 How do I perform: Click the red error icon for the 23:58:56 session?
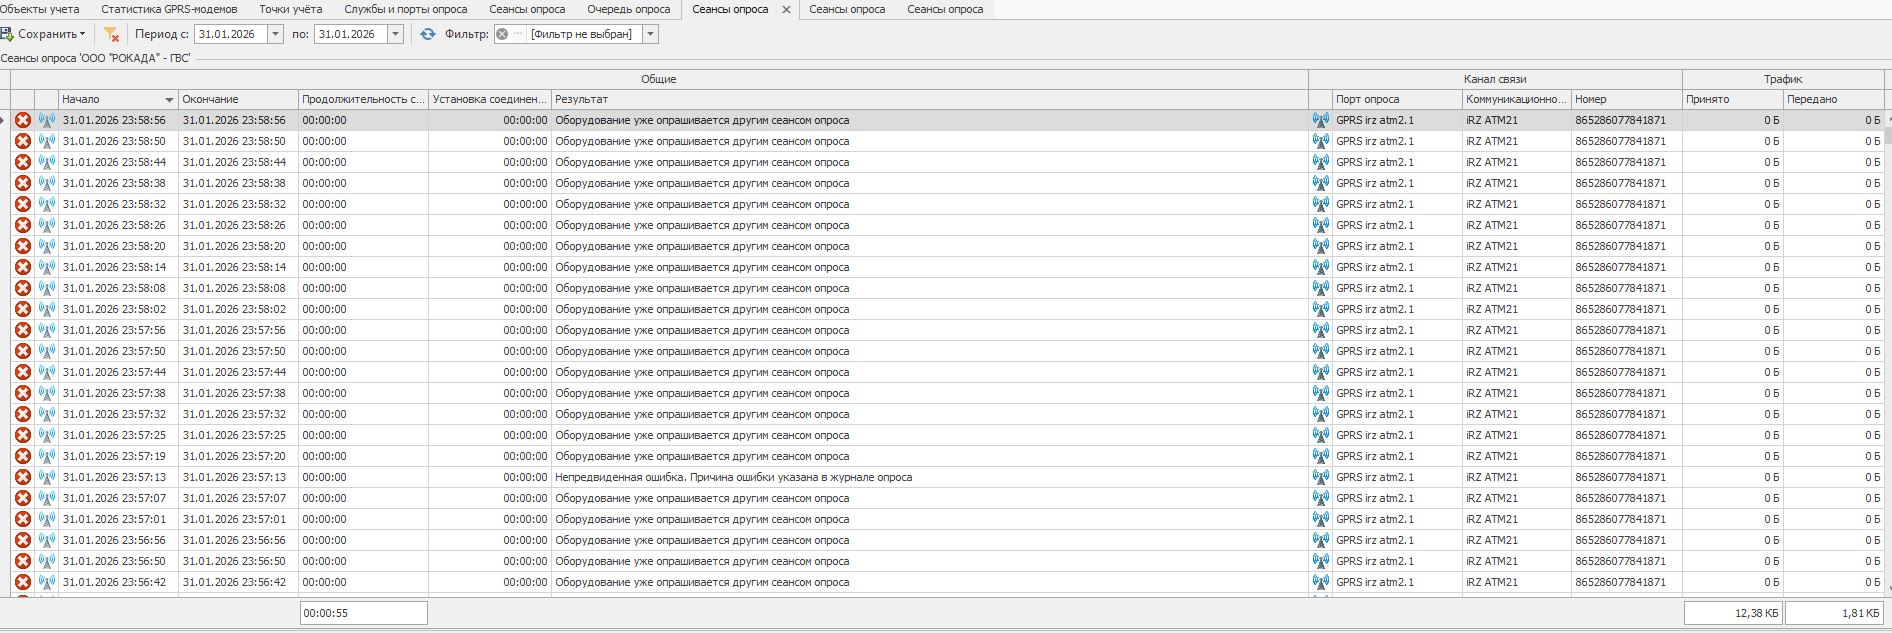click(22, 120)
